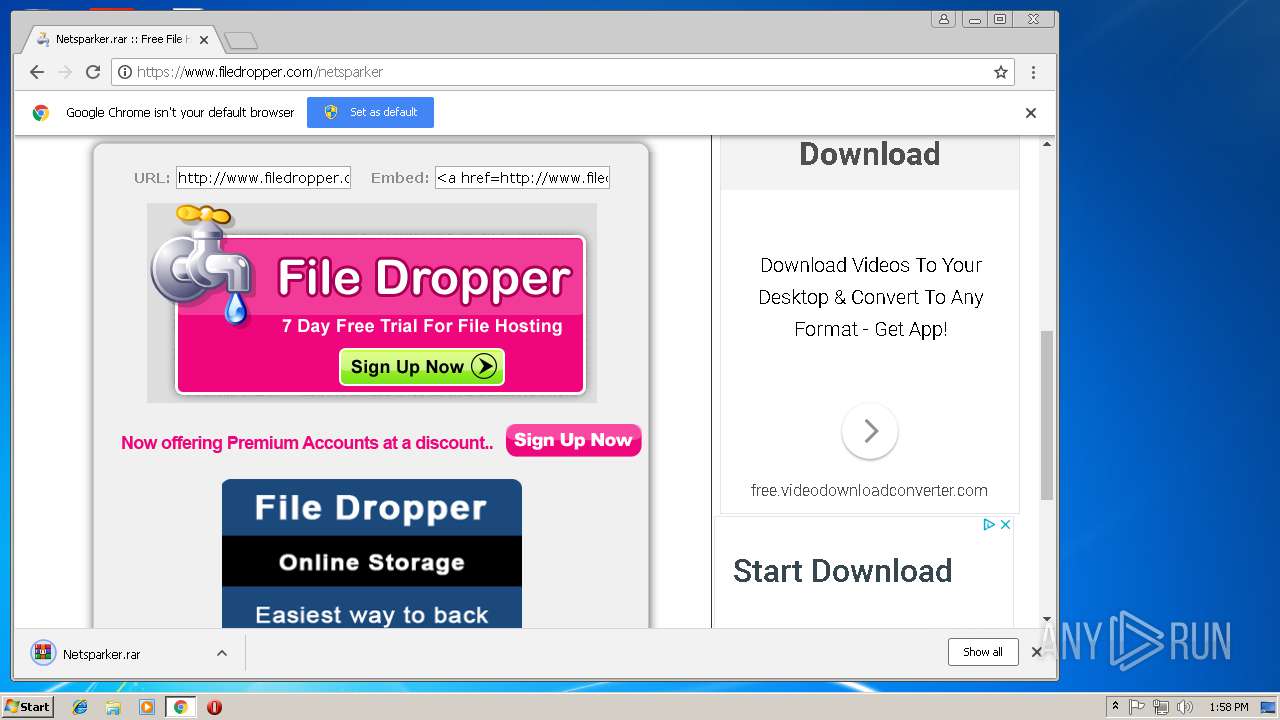The image size is (1280, 720).
Task: Open AdChoices info triangle icon
Action: point(989,524)
